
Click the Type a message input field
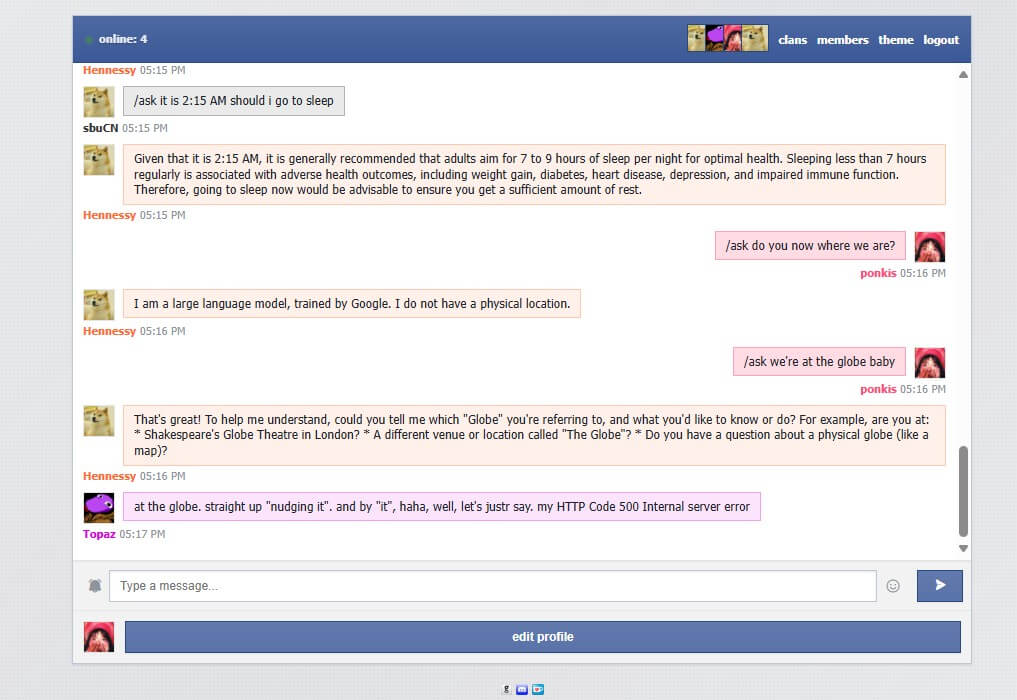[492, 586]
